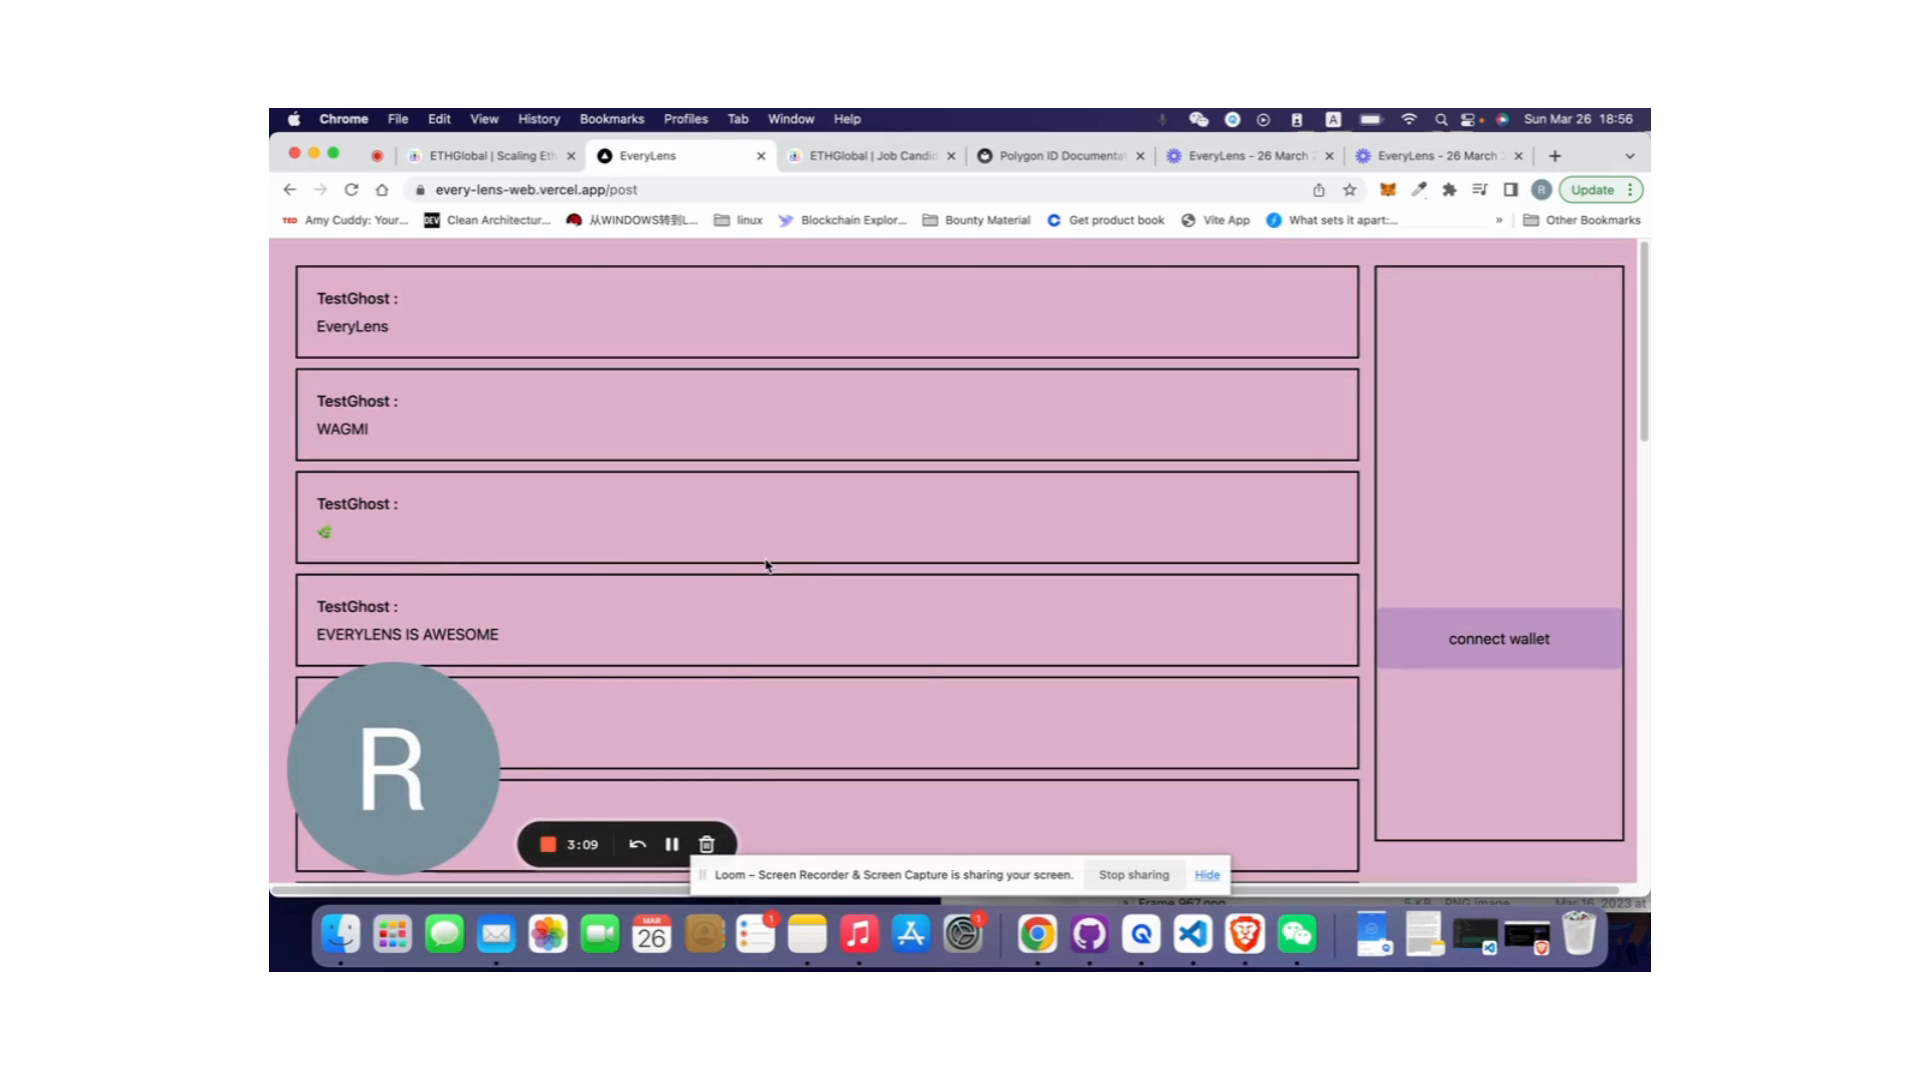Open the Profiles menu
The image size is (1920, 1080).
coord(686,119)
